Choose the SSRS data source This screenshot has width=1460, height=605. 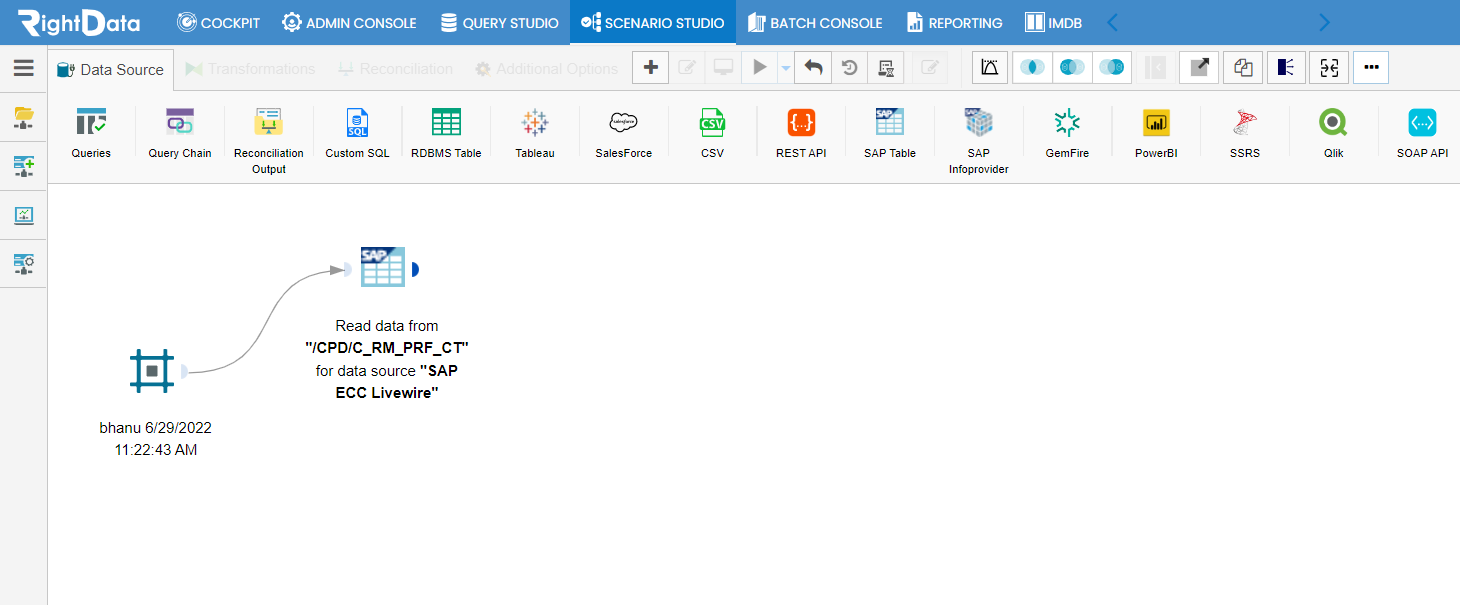coord(1245,133)
